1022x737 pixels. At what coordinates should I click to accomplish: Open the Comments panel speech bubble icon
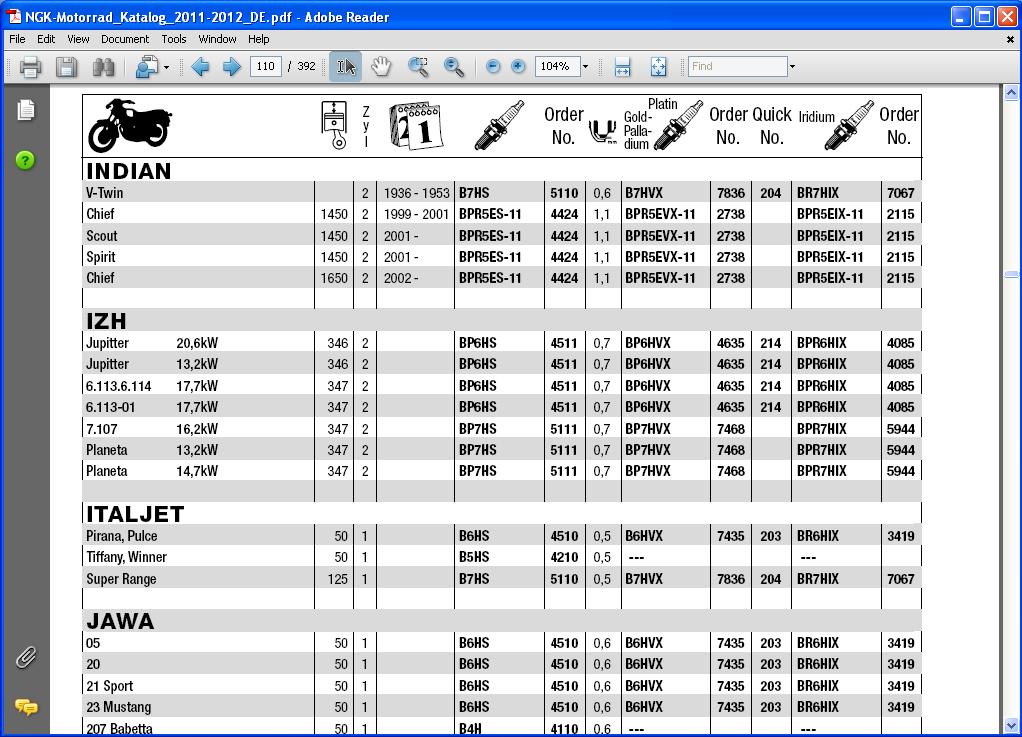[x=26, y=707]
